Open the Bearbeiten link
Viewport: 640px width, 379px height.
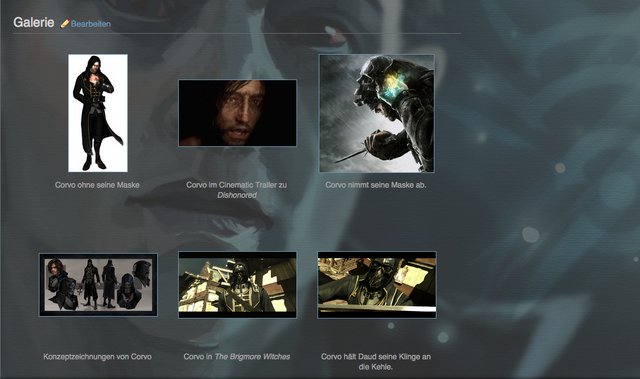coord(91,24)
